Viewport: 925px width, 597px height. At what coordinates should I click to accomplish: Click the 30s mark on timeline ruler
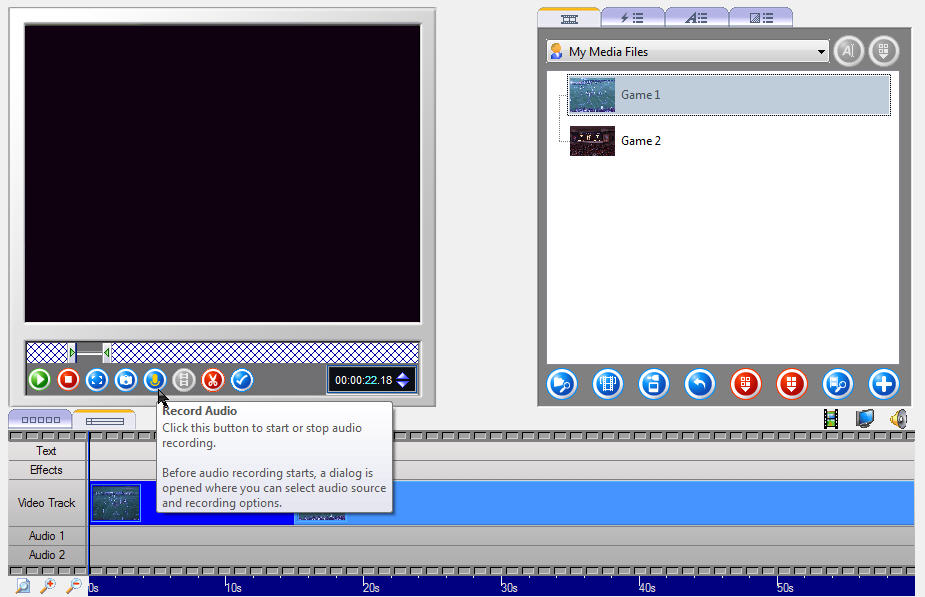510,588
